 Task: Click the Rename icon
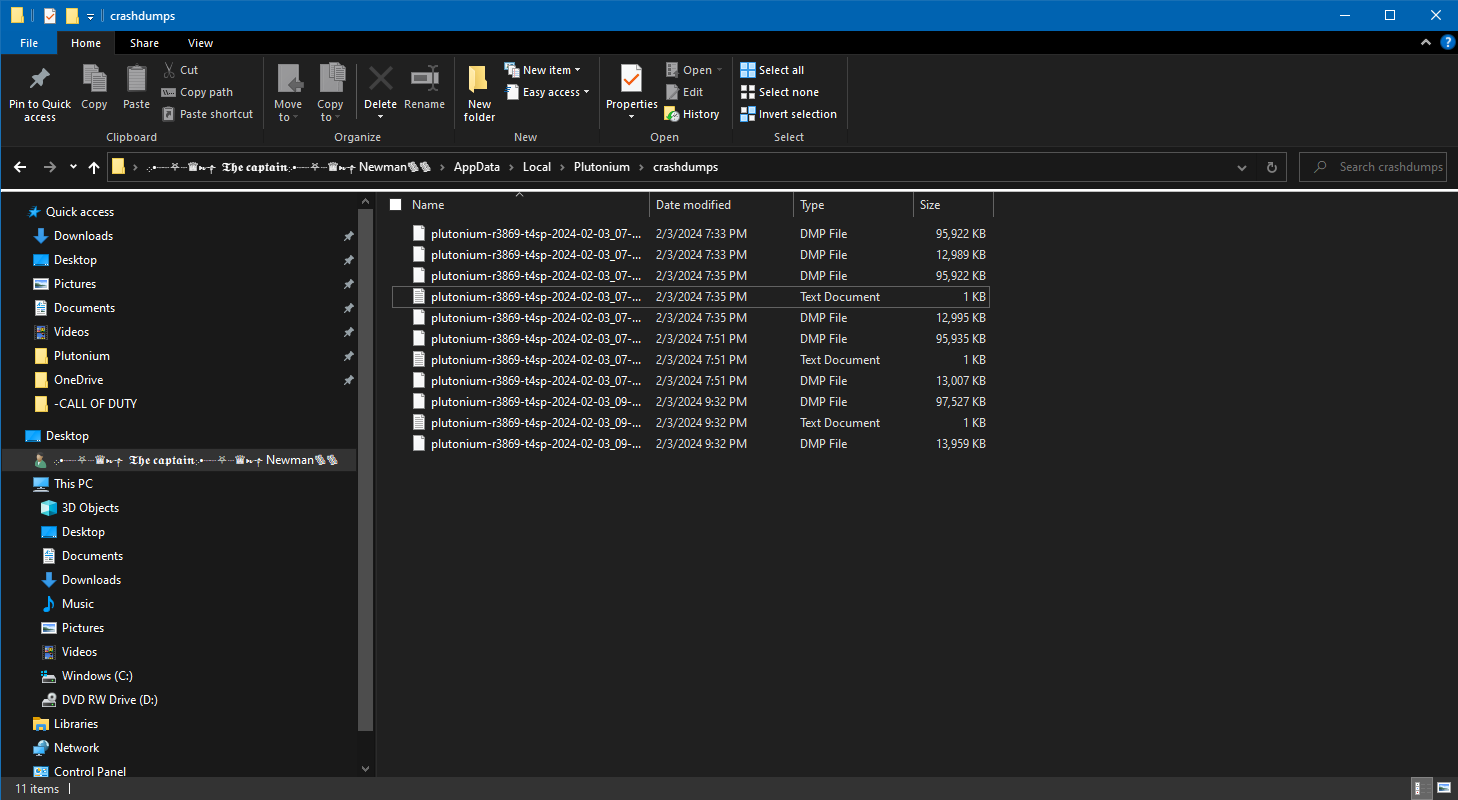(425, 79)
